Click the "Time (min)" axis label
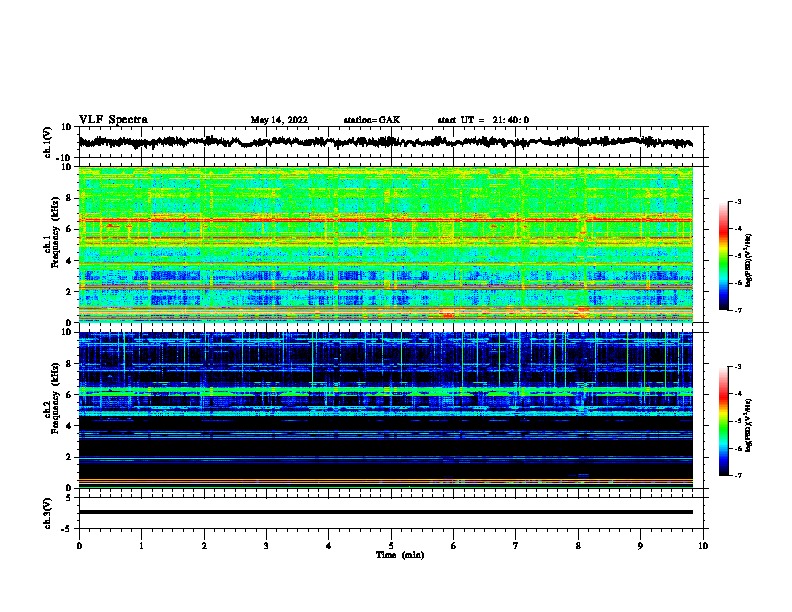Image resolution: width=792 pixels, height=612 pixels. 400,555
